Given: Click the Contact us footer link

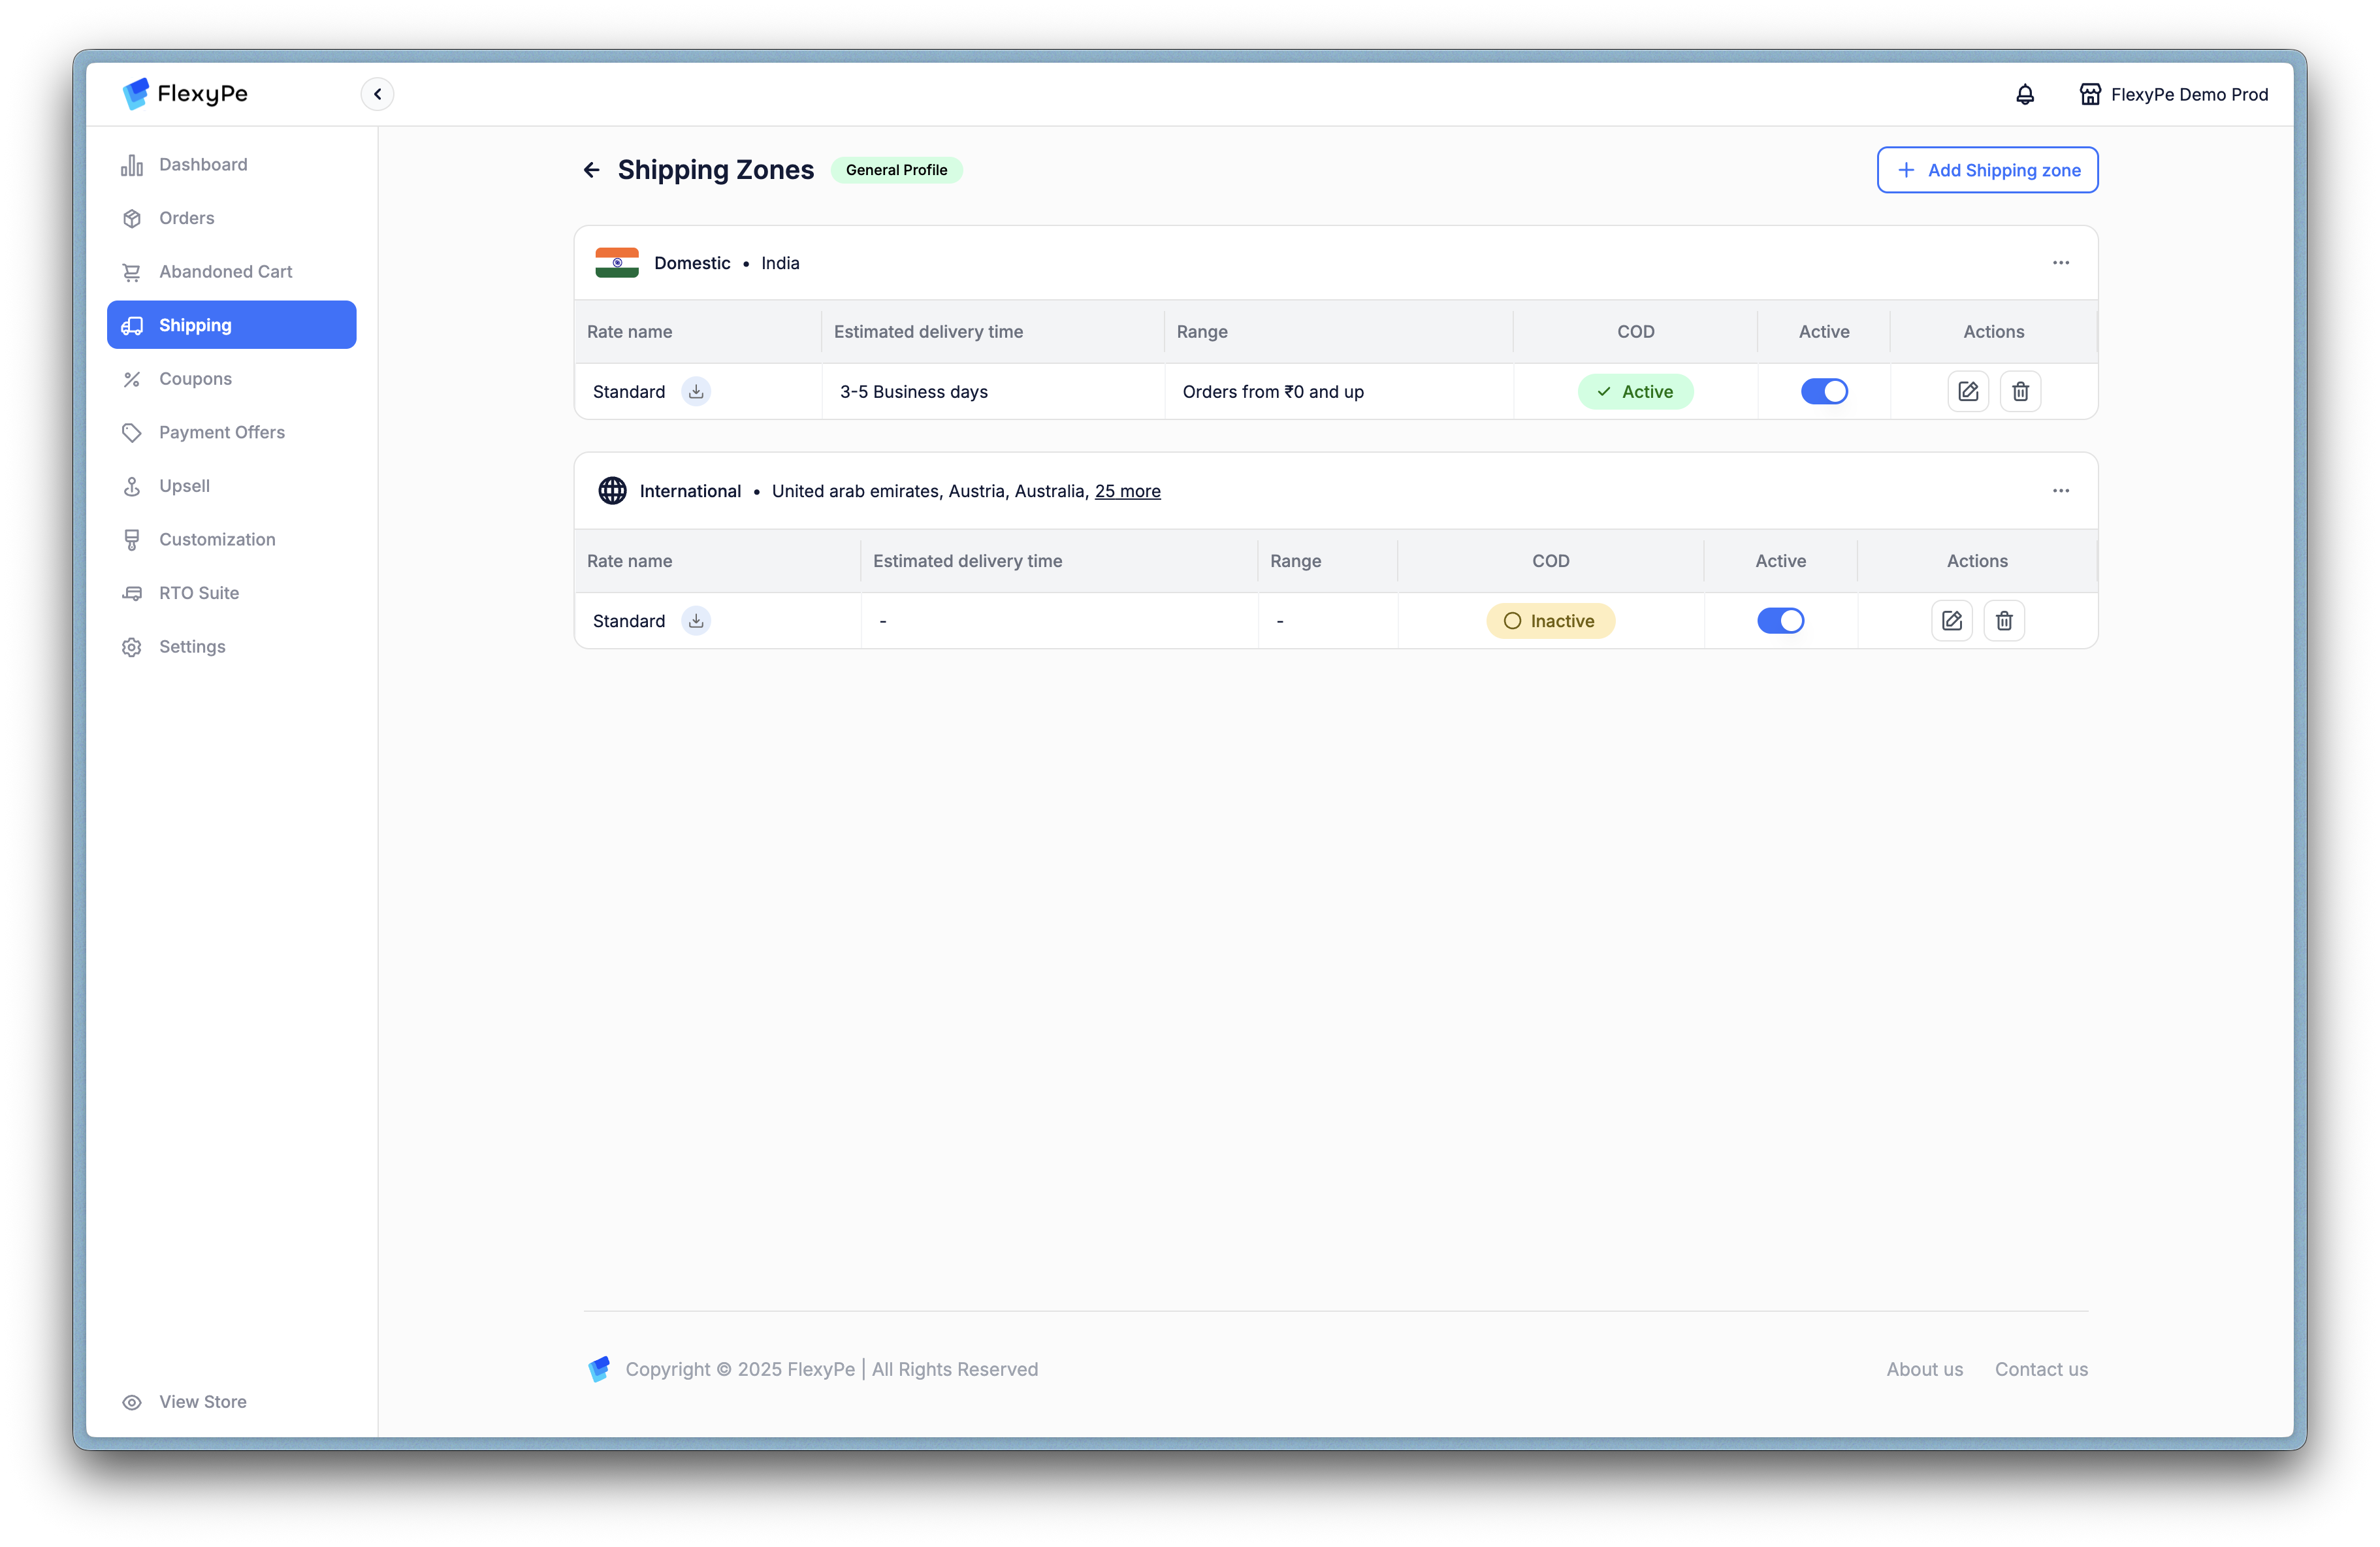Looking at the screenshot, I should 2040,1369.
